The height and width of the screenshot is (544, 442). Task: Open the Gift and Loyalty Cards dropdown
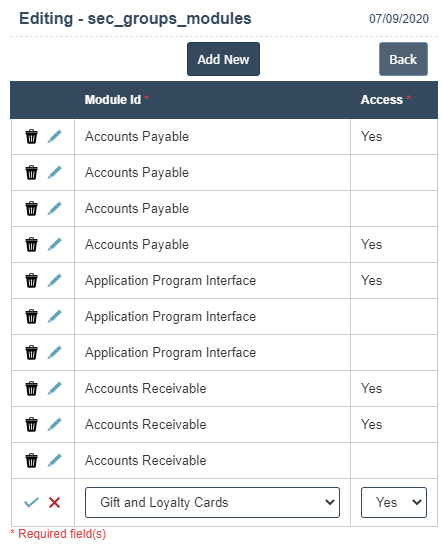(212, 502)
